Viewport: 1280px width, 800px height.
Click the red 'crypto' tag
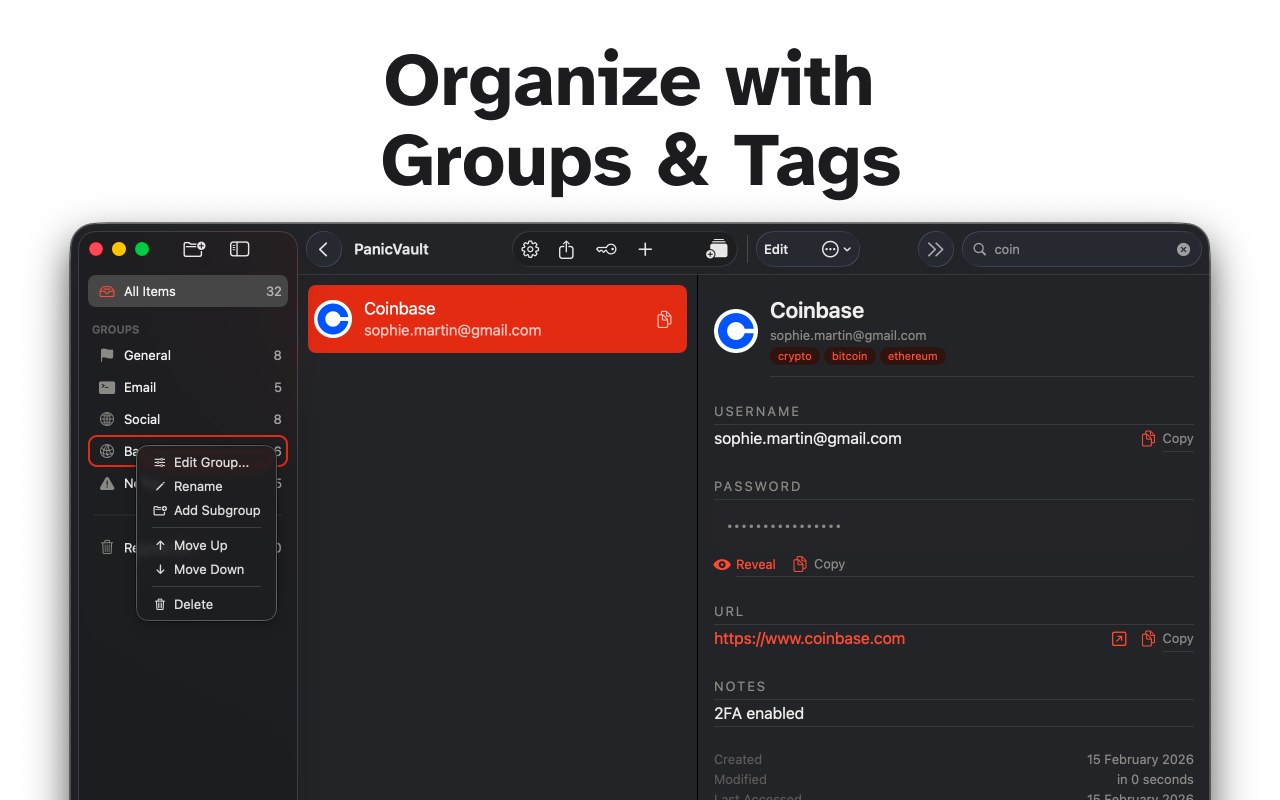795,356
